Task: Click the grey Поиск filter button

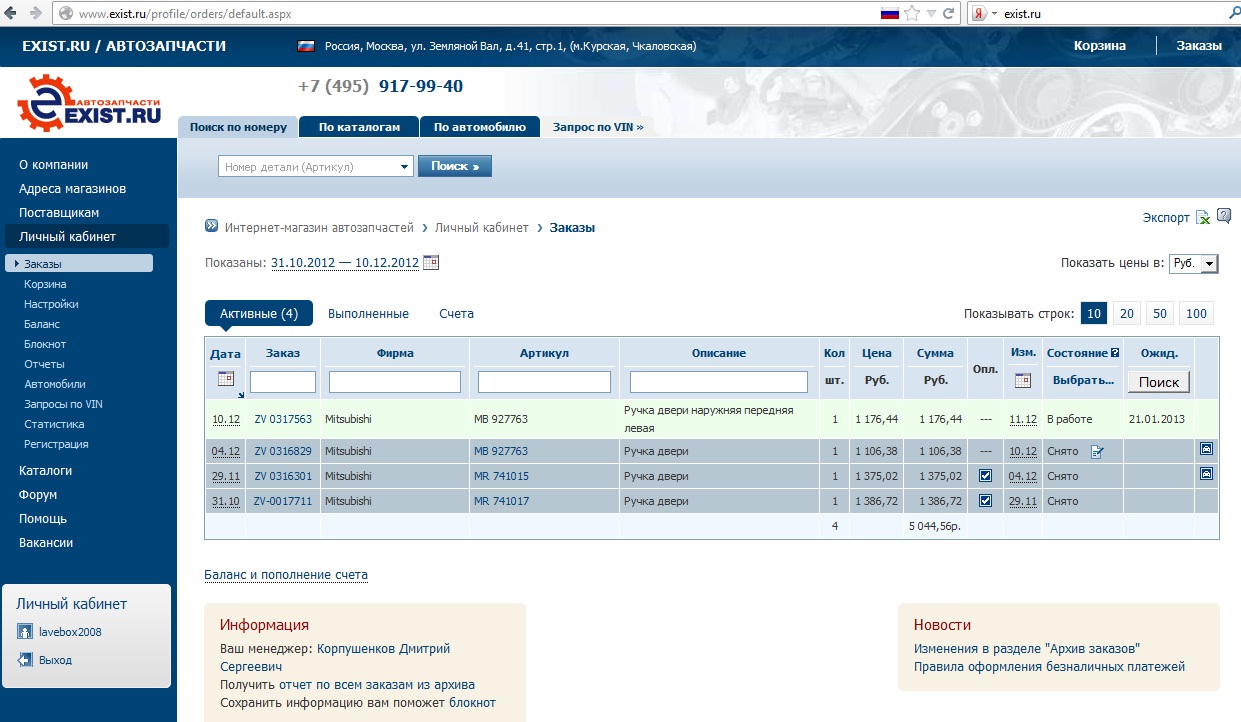Action: (1158, 382)
